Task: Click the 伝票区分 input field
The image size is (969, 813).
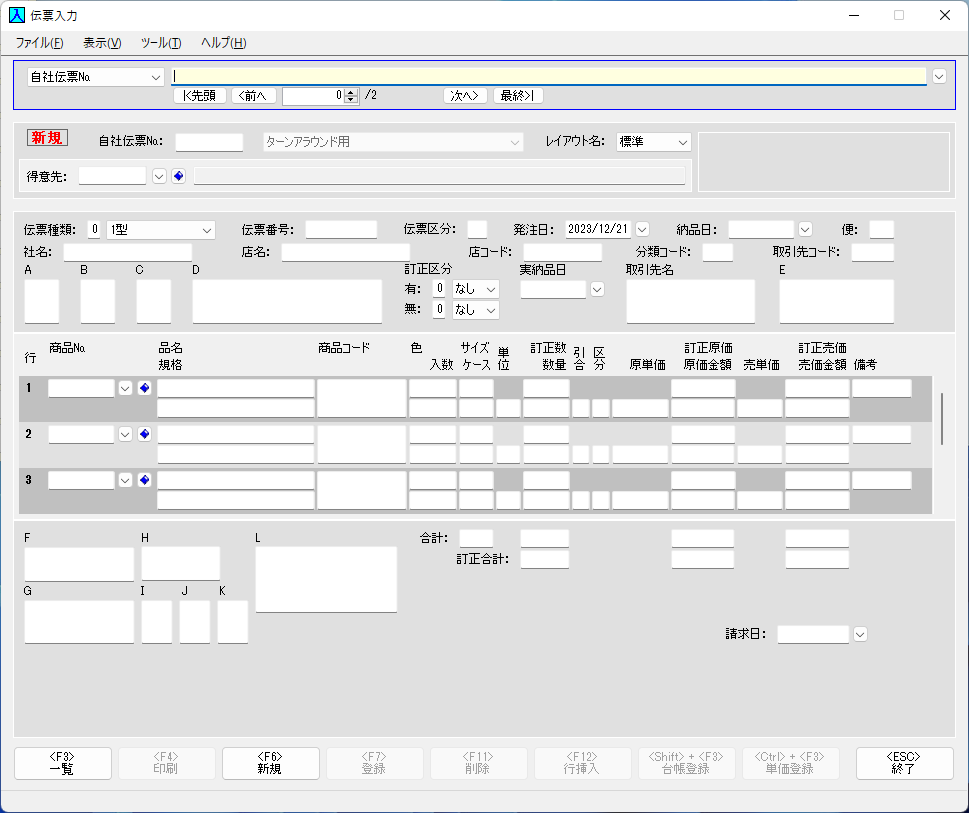Action: point(477,229)
